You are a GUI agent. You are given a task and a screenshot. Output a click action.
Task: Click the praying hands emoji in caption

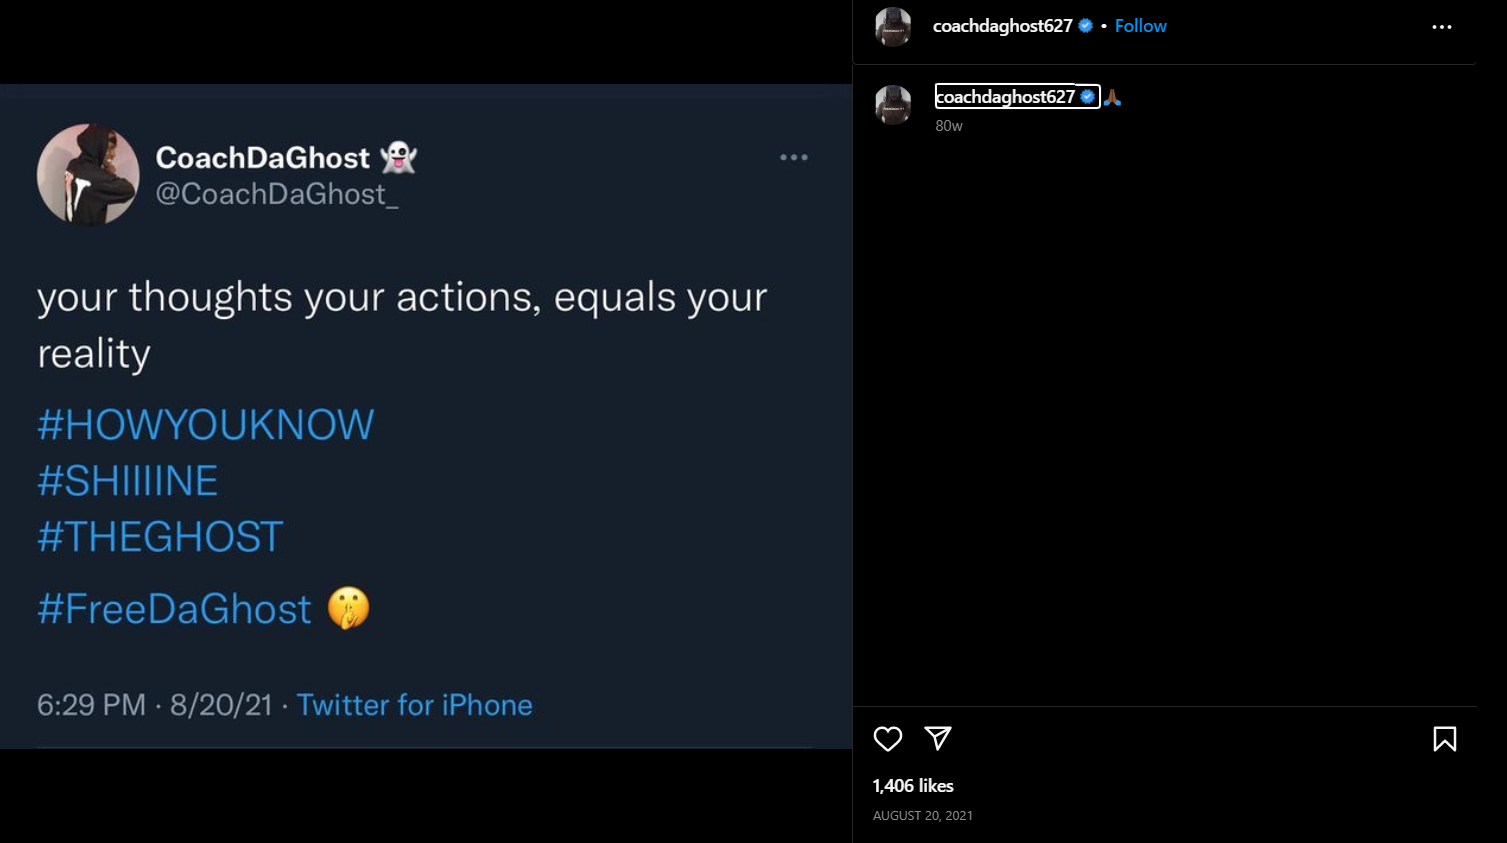coord(1112,97)
